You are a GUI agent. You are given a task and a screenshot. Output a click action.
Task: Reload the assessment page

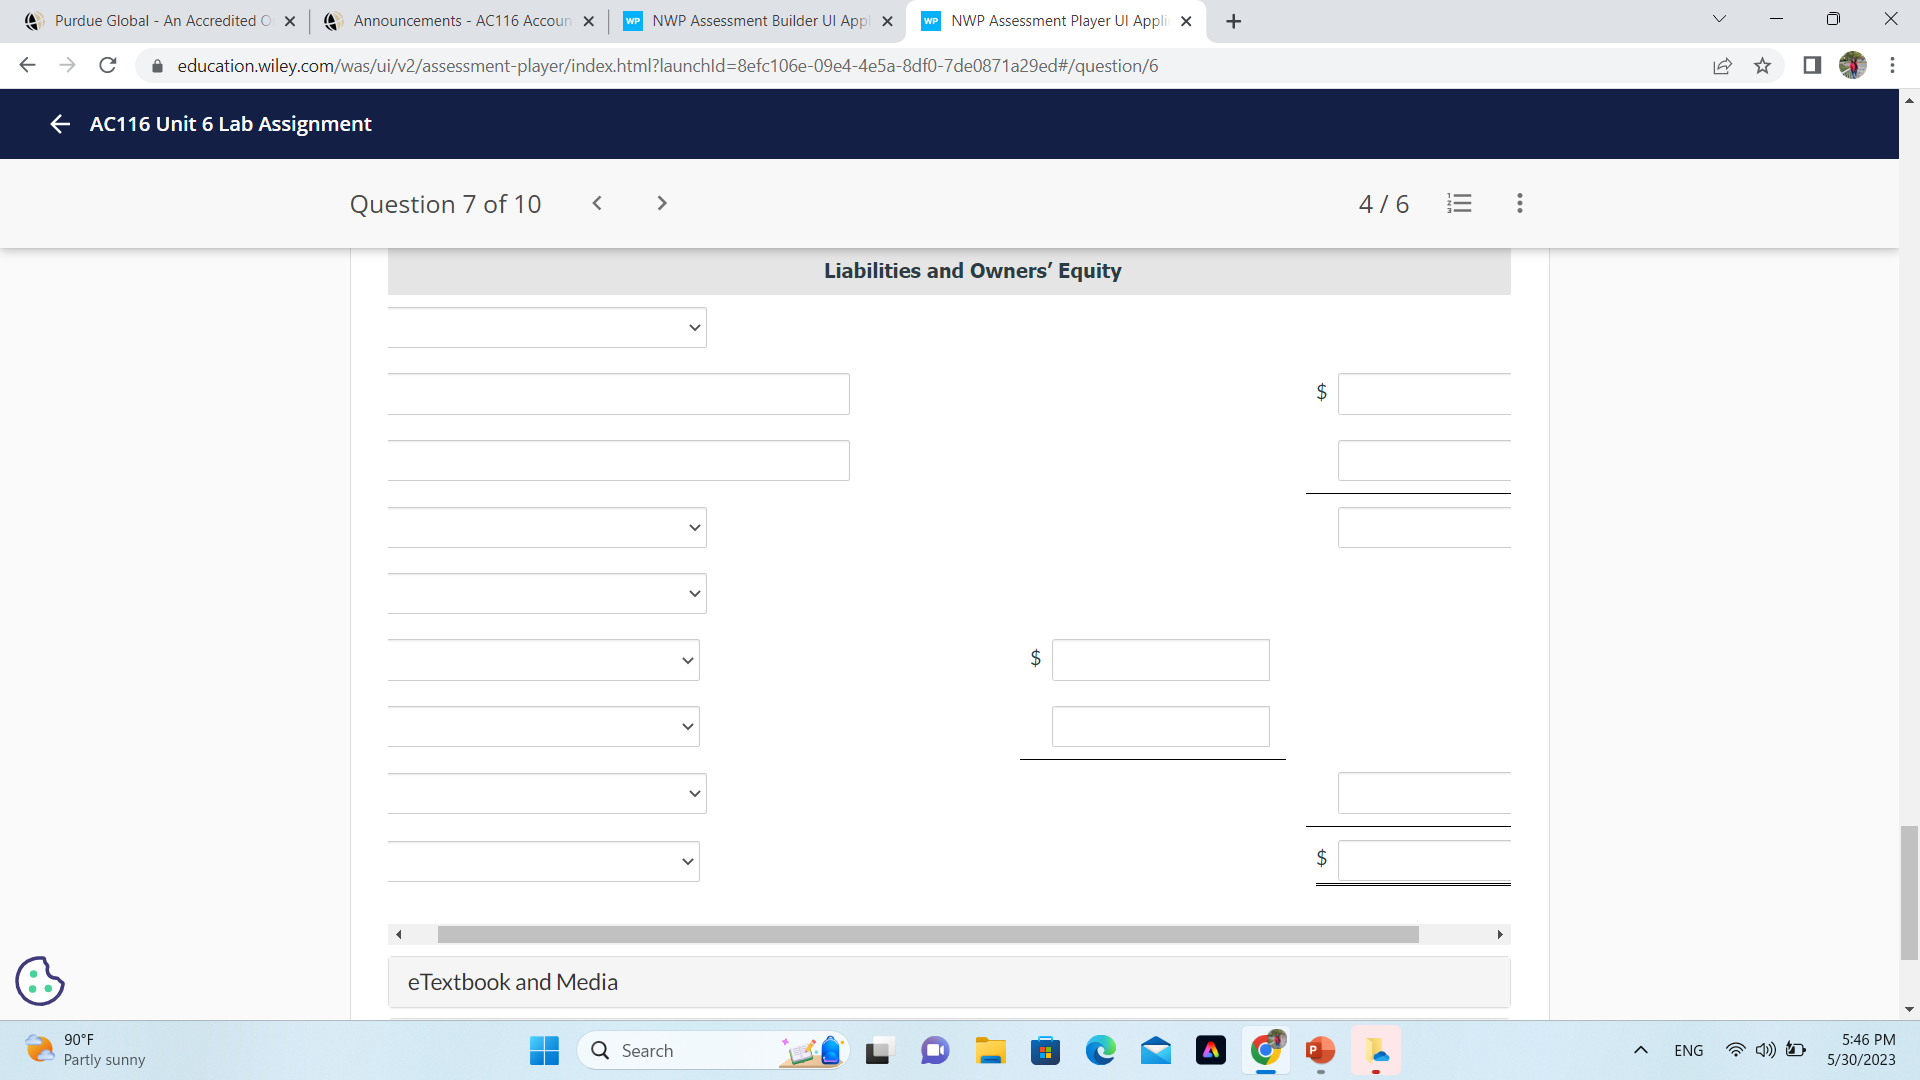pyautogui.click(x=108, y=65)
